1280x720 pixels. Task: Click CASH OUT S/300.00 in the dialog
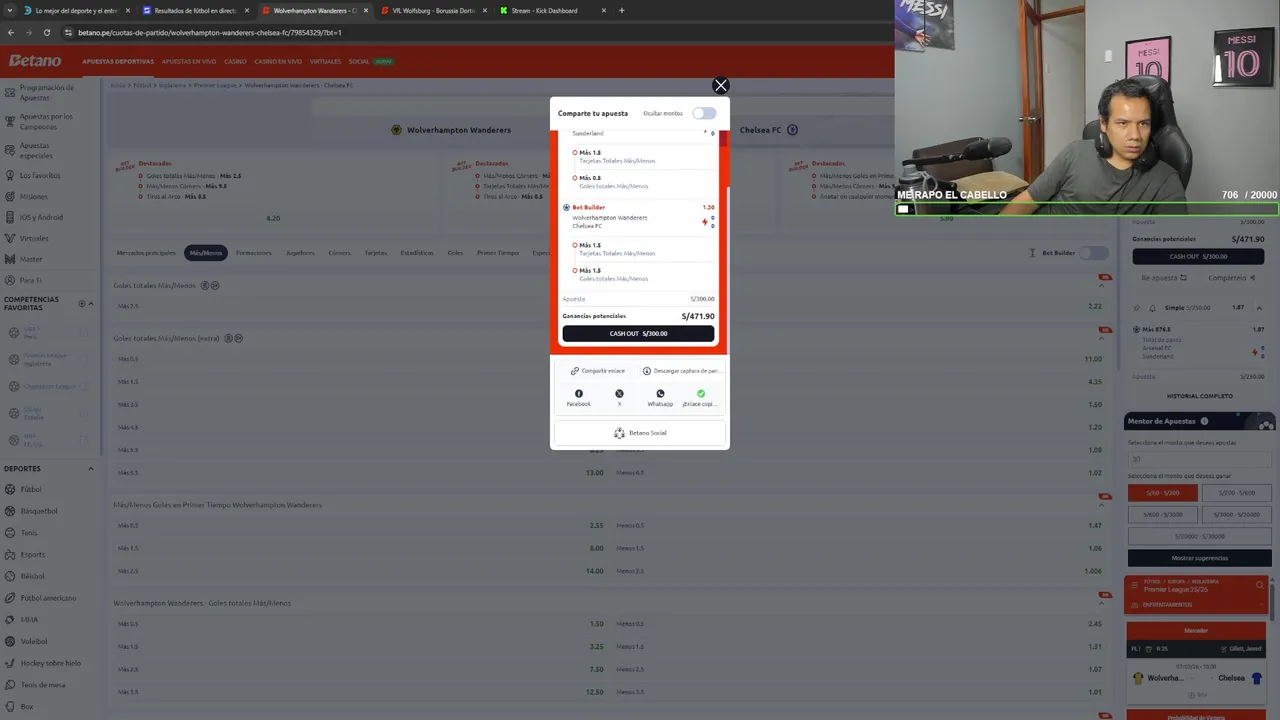pyautogui.click(x=638, y=333)
